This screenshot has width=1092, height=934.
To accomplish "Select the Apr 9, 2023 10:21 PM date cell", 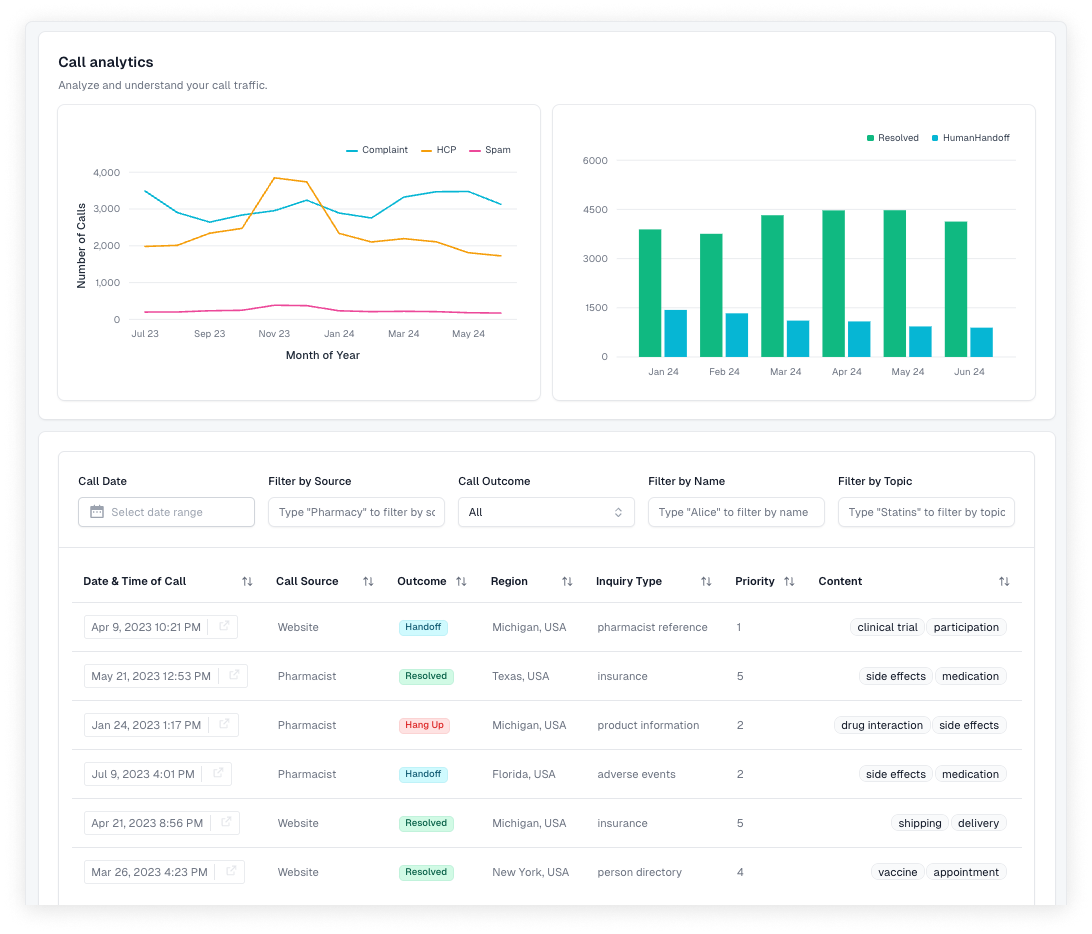I will [x=161, y=627].
